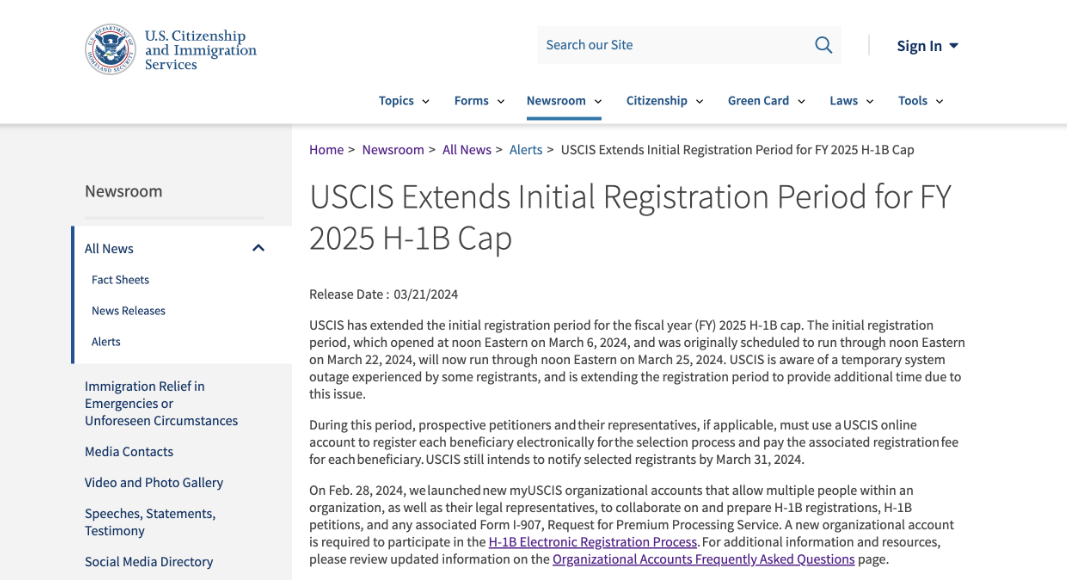This screenshot has height=581, width=1067.
Task: Open Immigration Relief in Emergencies sidebar link
Action: click(x=161, y=403)
